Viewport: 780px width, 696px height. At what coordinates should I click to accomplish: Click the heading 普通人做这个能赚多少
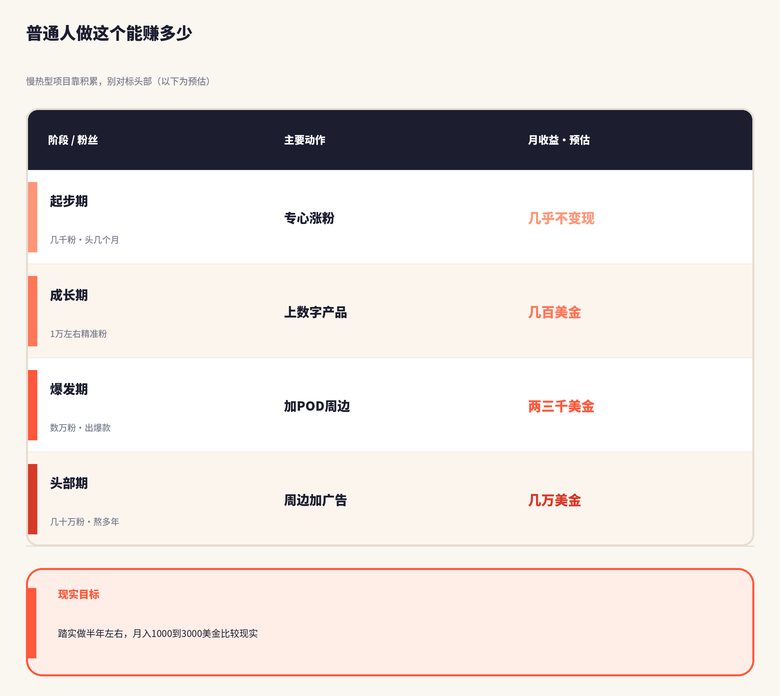tap(109, 33)
